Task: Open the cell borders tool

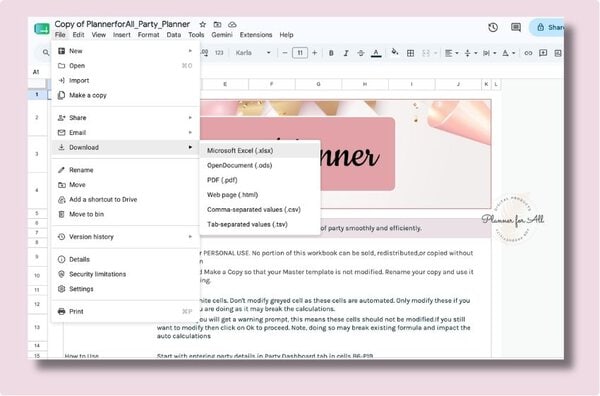Action: [x=411, y=53]
